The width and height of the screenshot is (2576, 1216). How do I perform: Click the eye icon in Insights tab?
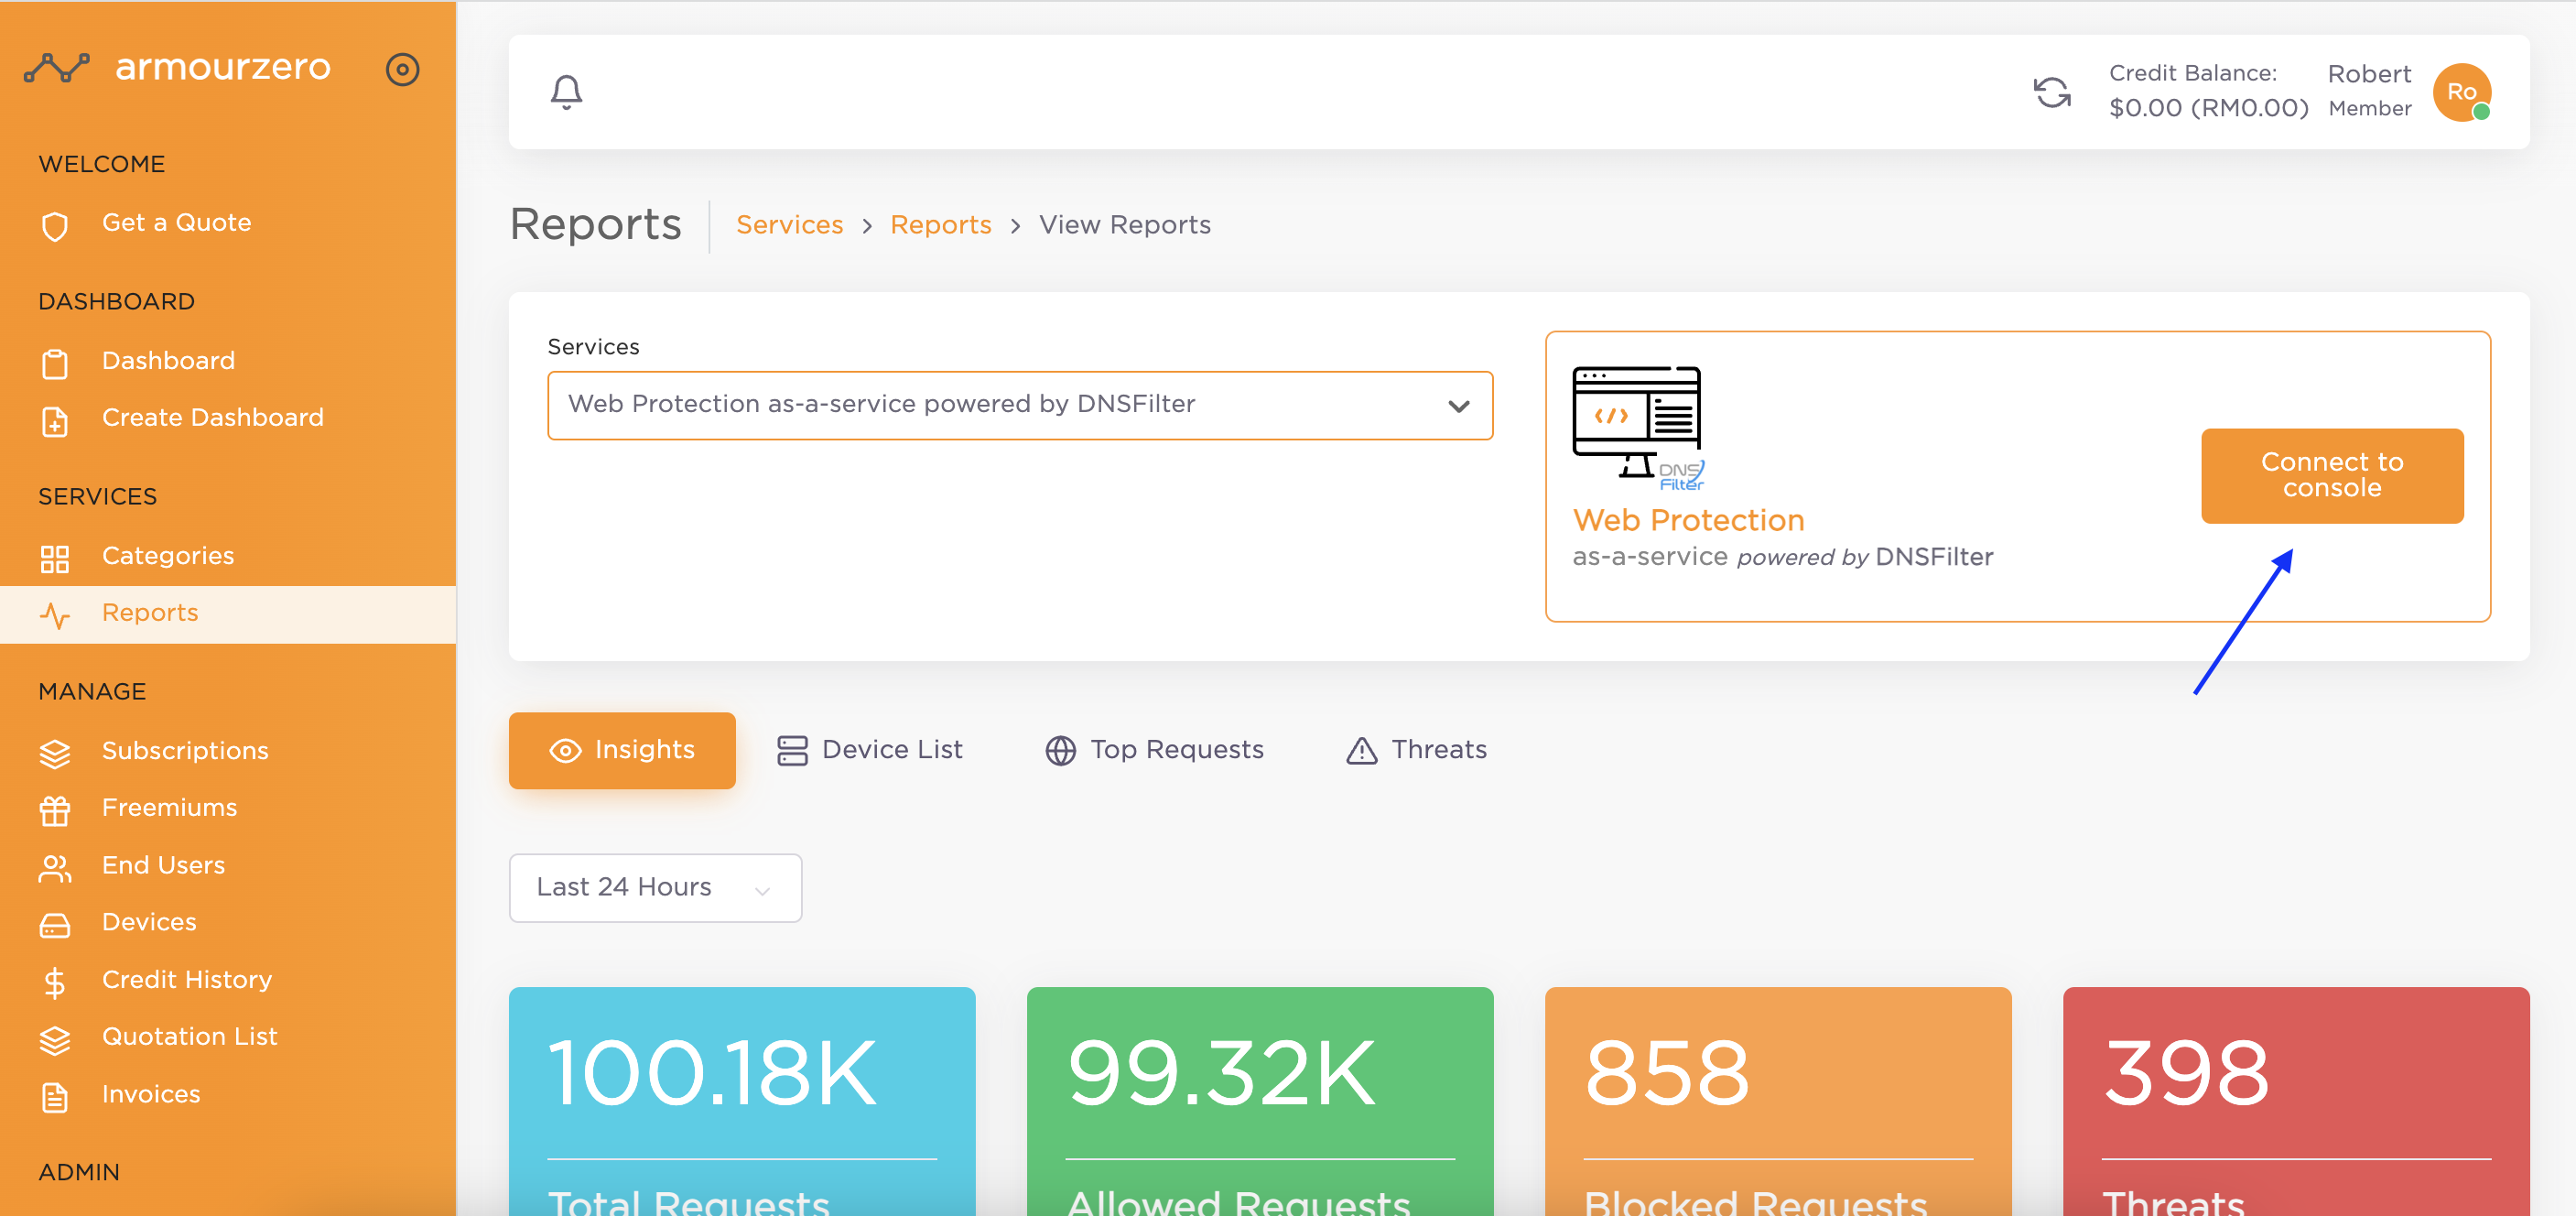(x=565, y=751)
